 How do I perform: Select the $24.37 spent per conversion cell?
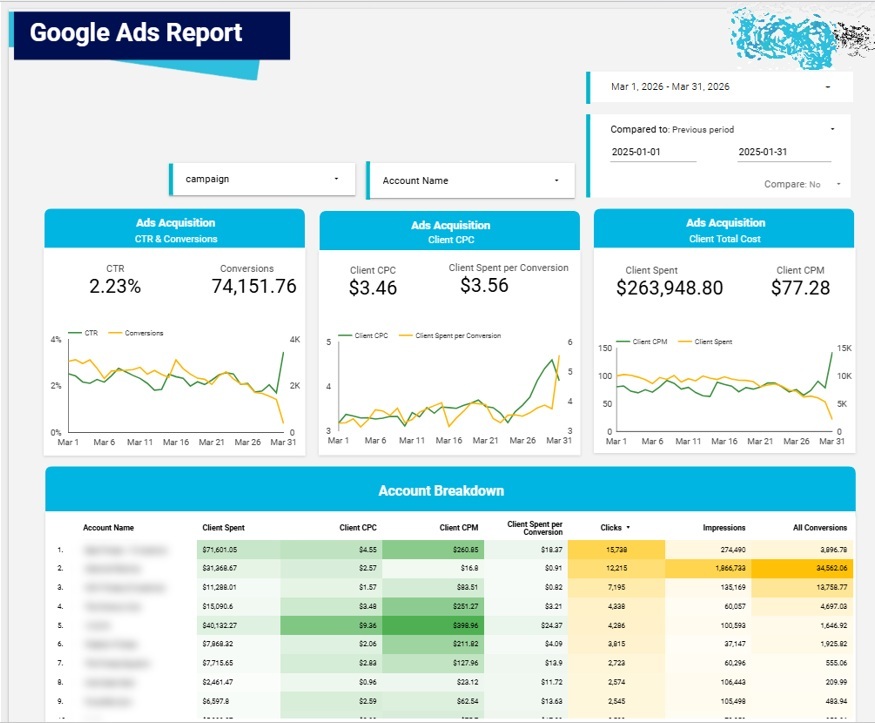click(526, 625)
